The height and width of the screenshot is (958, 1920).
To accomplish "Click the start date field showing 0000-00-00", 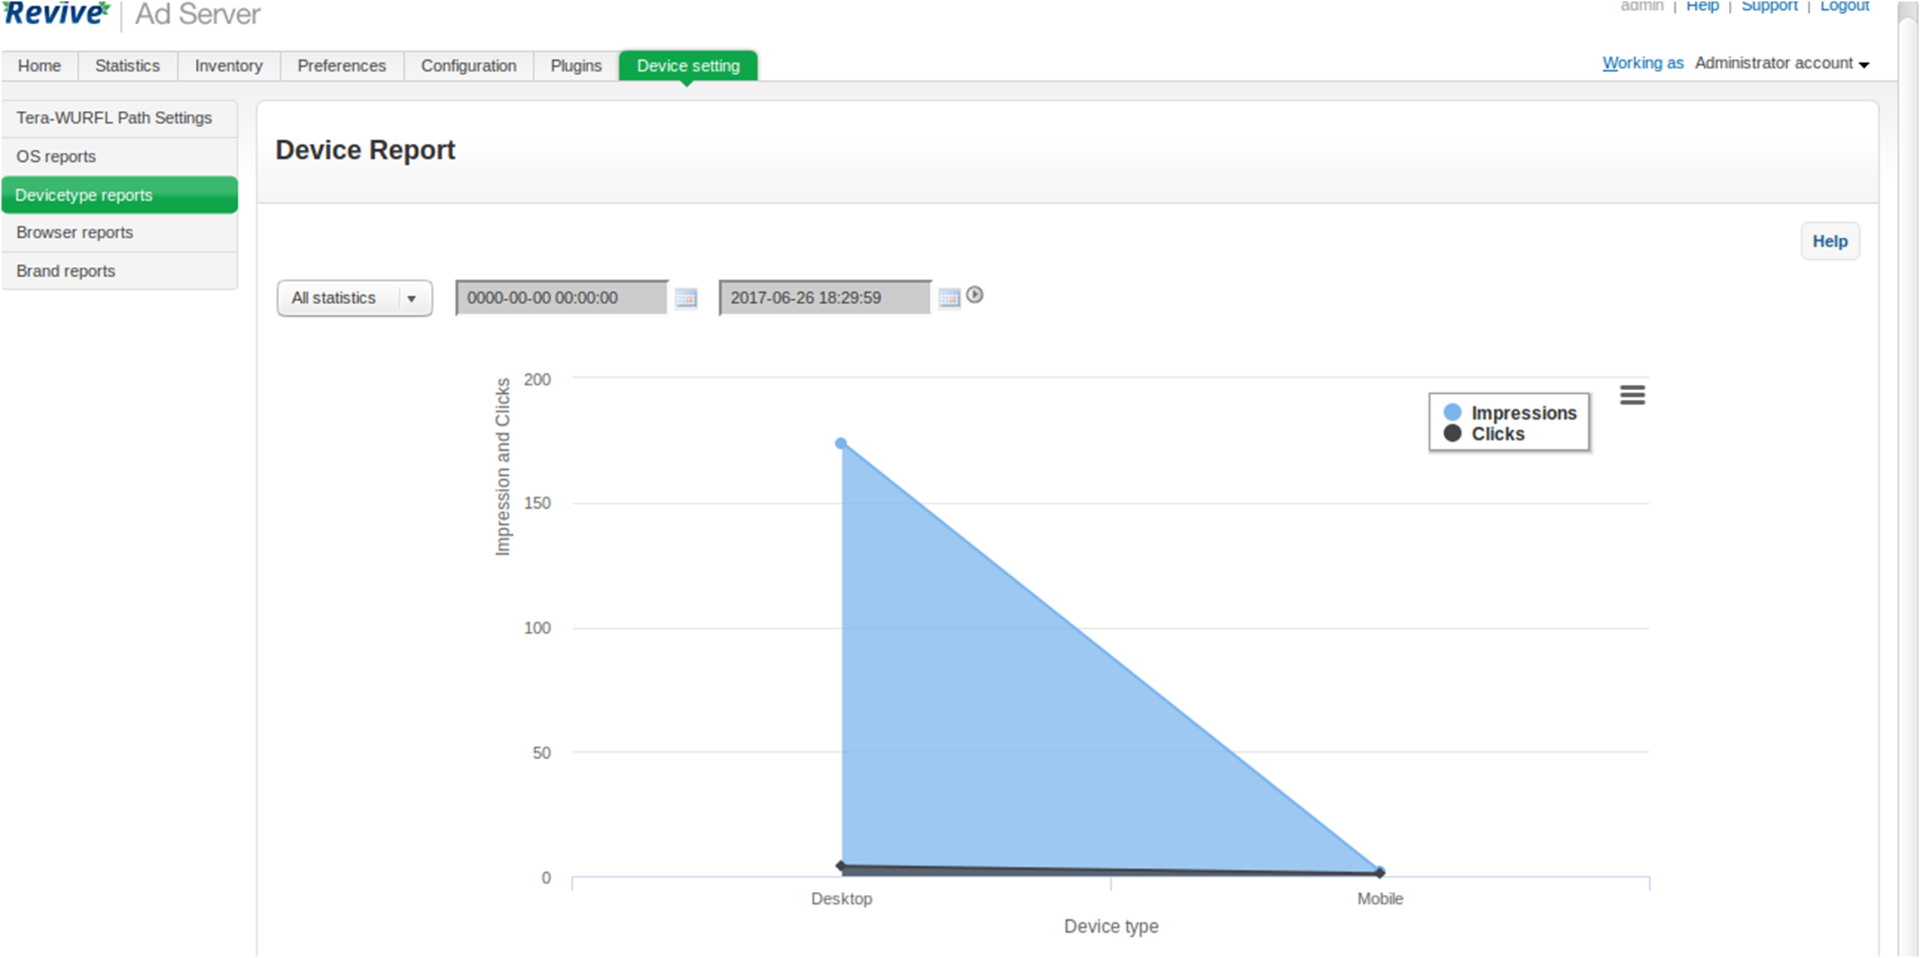I will point(561,298).
